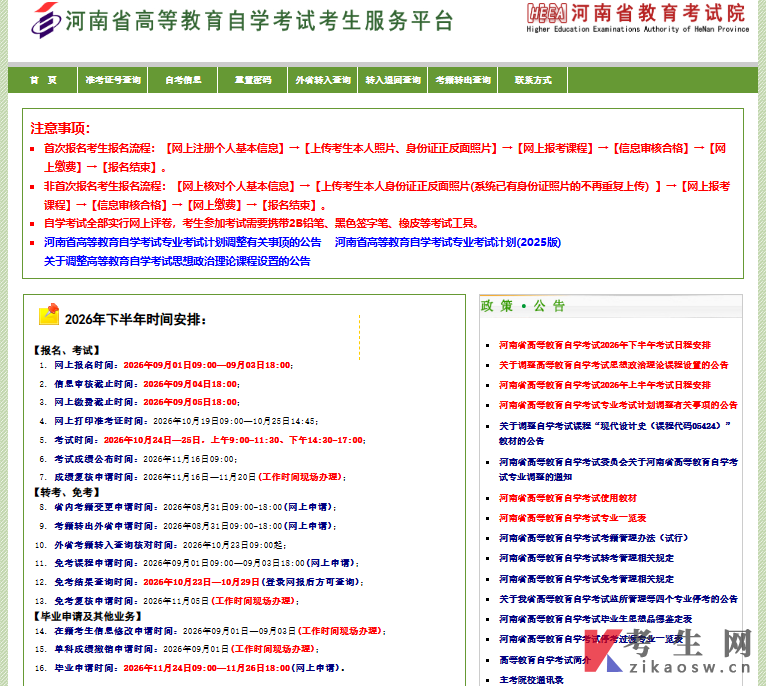Click row 8 省内考籍变更申请时间 entry
Viewport: 766px width, 686px height.
click(188, 508)
